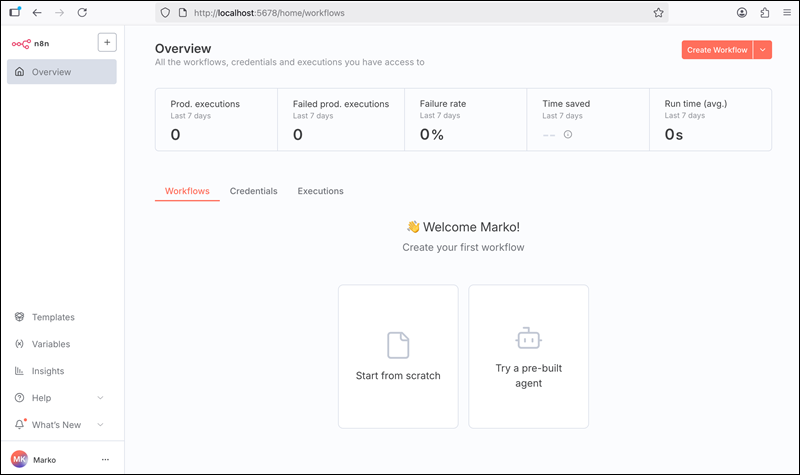Expand the Help menu chevron

tap(101, 398)
